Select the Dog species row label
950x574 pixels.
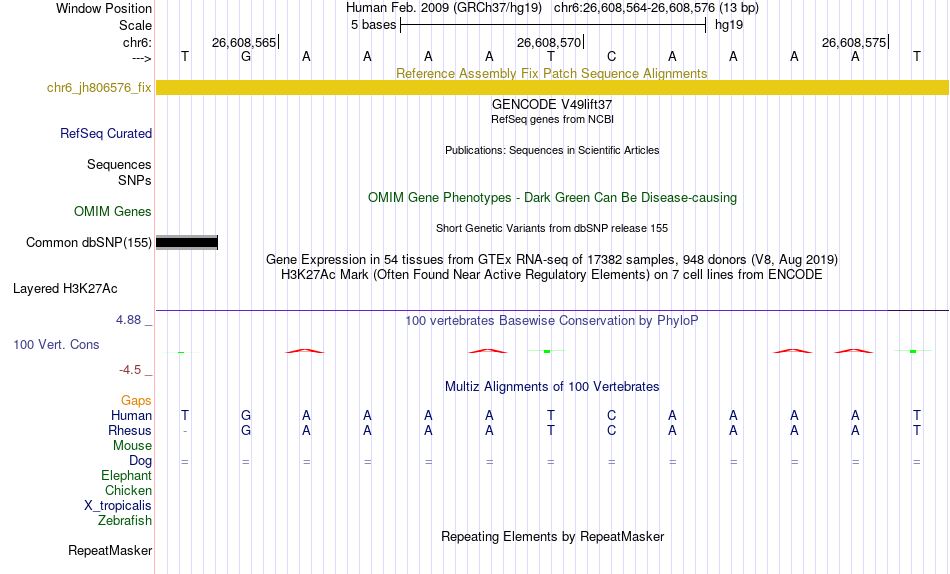[141, 461]
